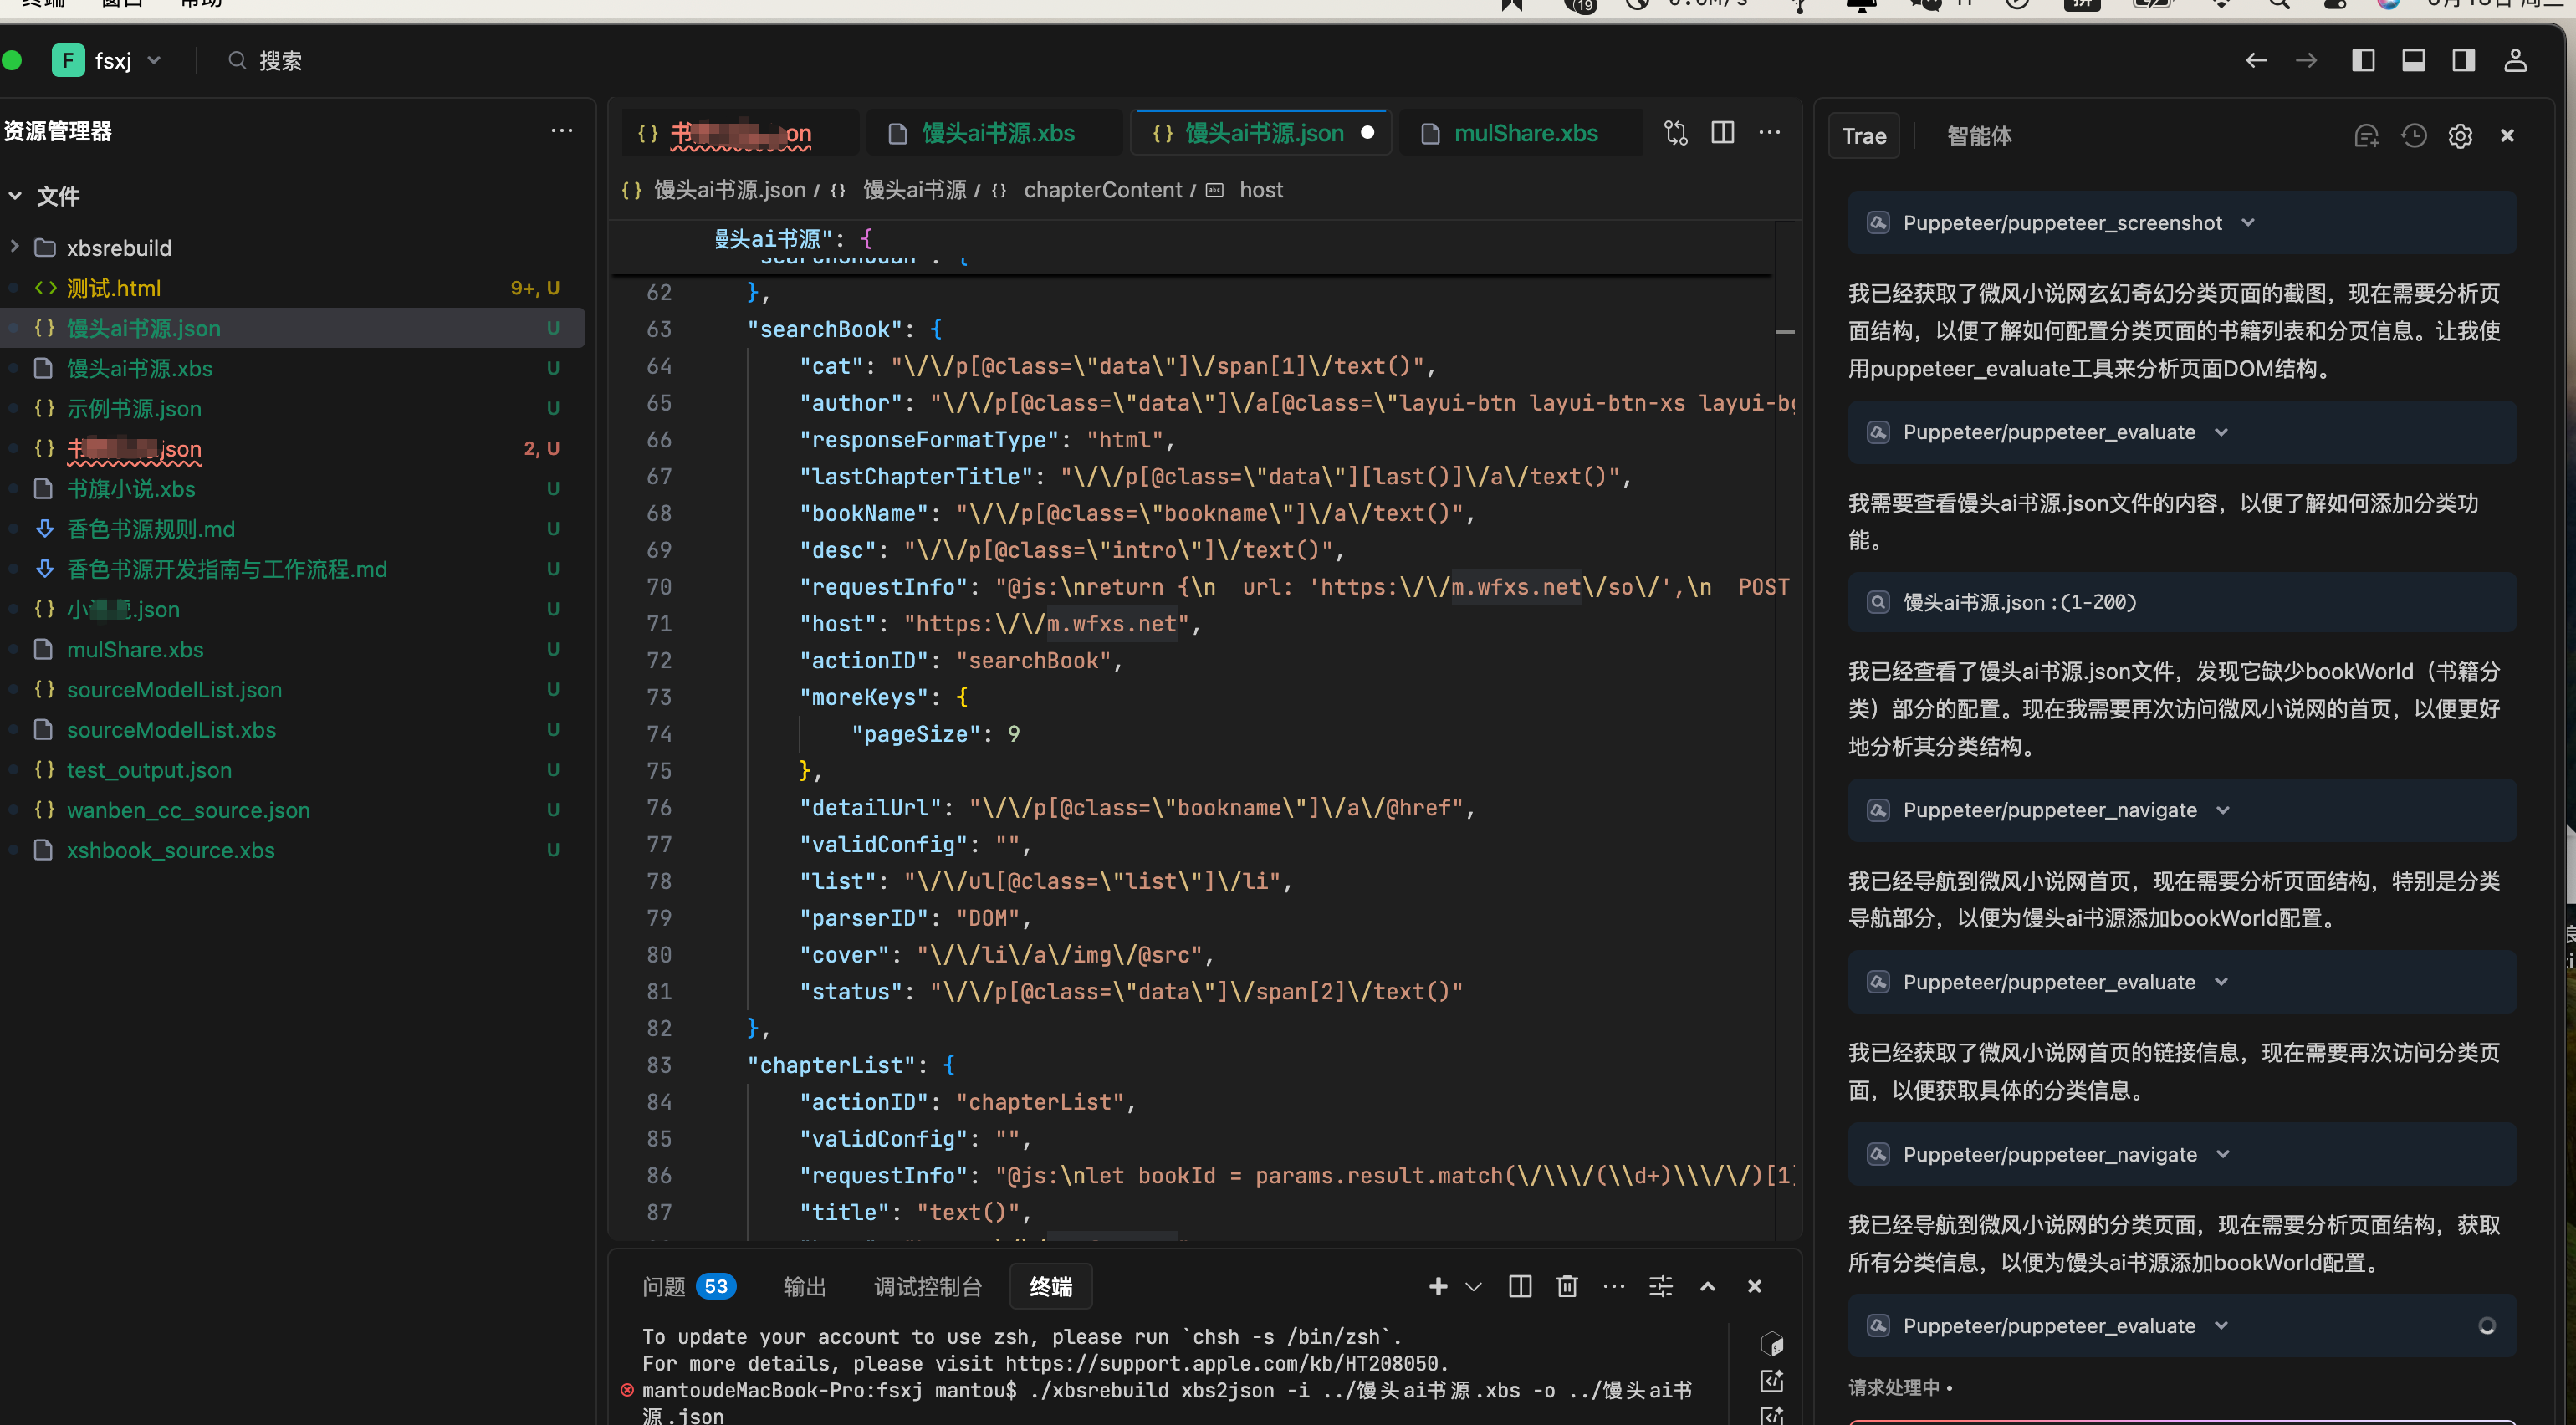Open the chat history clock icon
Image resolution: width=2576 pixels, height=1425 pixels.
2414,136
